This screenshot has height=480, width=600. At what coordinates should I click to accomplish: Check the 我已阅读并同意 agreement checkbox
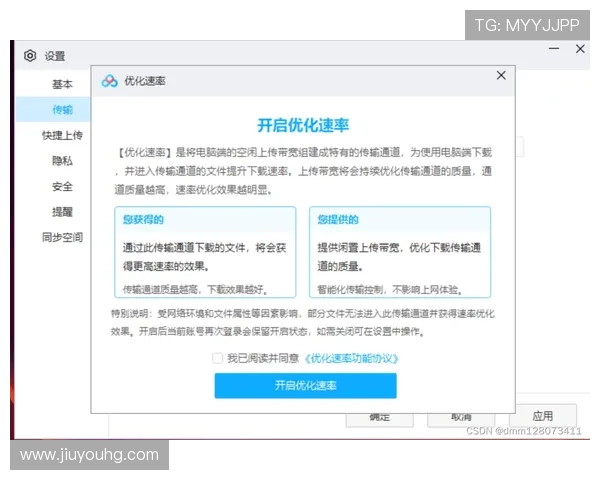point(217,358)
